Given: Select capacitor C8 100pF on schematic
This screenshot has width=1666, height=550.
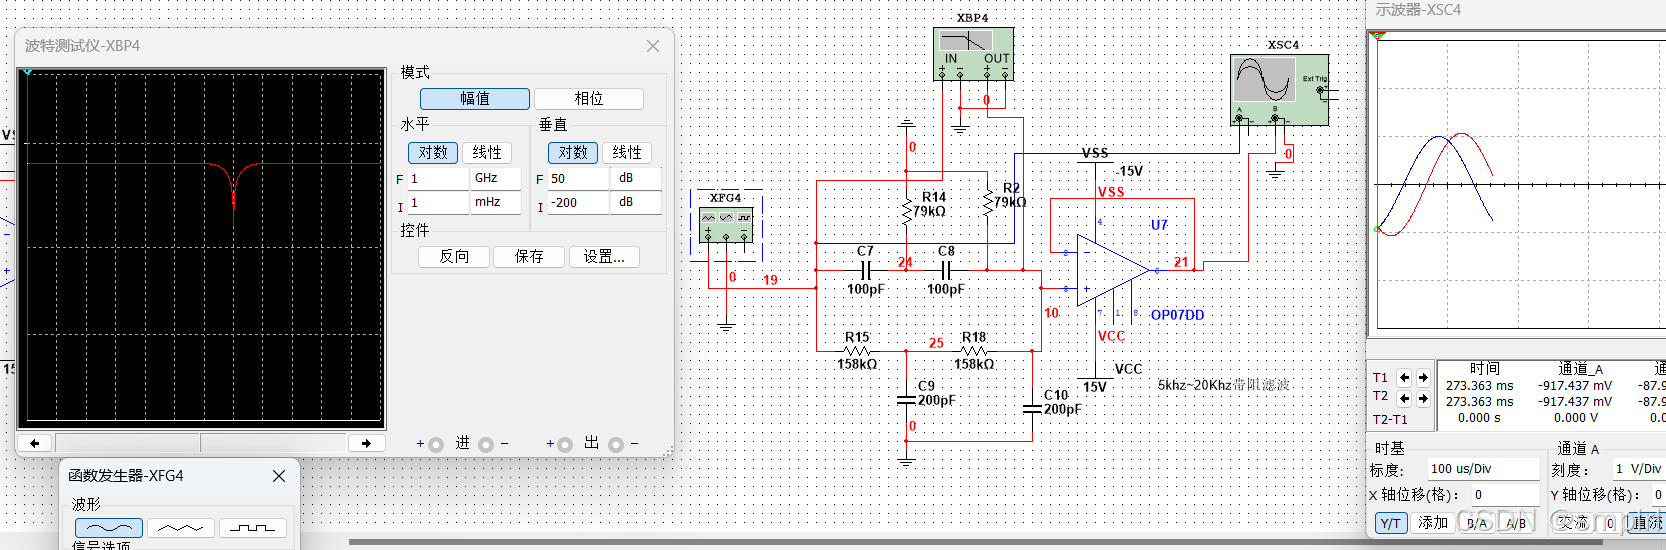Looking at the screenshot, I should (x=946, y=270).
